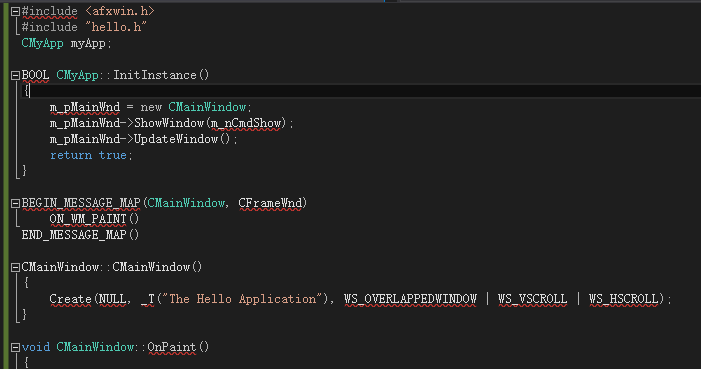Click the WS_OVERLAPPEDWINDOW style flag

(410, 299)
